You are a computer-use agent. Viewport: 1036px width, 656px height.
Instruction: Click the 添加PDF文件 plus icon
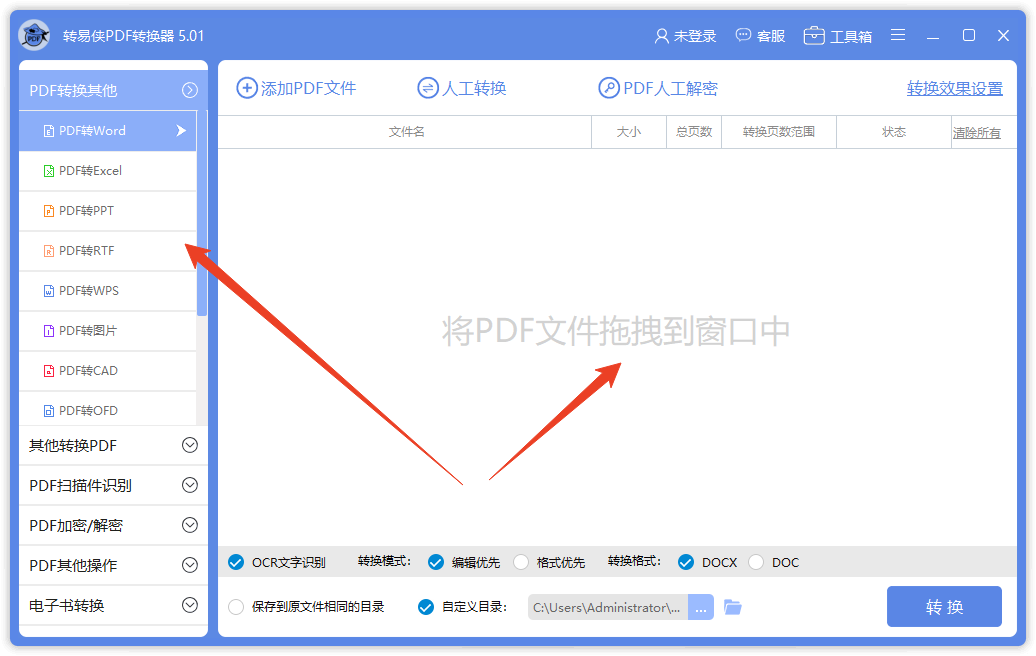(x=247, y=88)
